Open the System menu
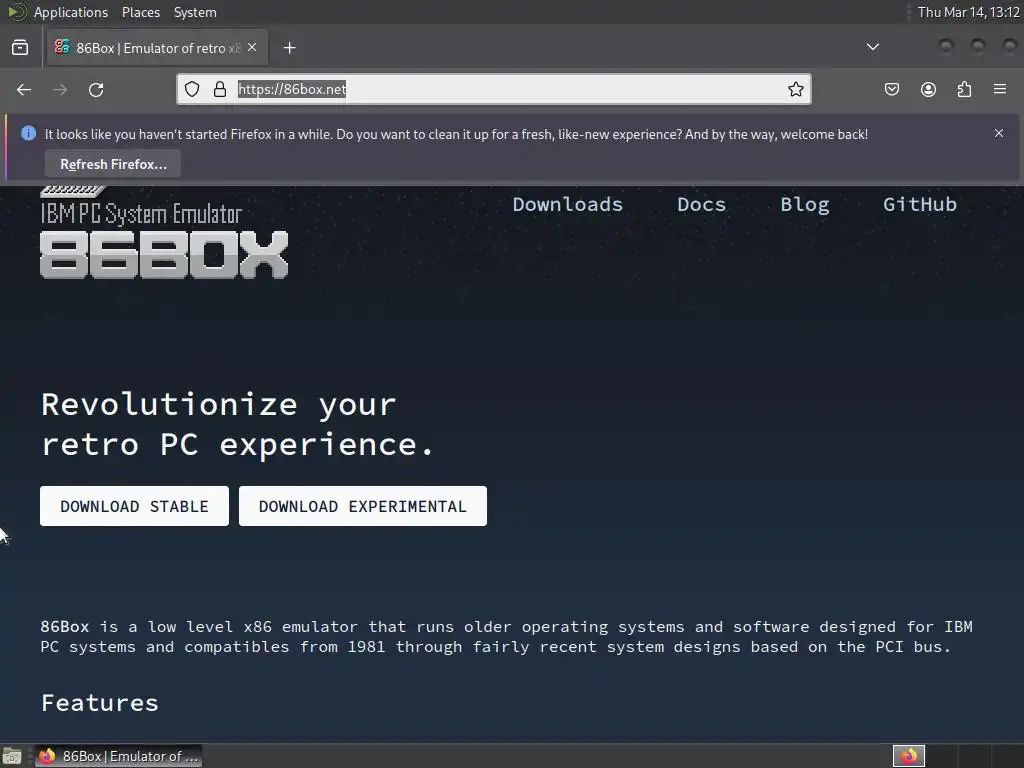Screen dimensions: 1024x768 click(195, 12)
